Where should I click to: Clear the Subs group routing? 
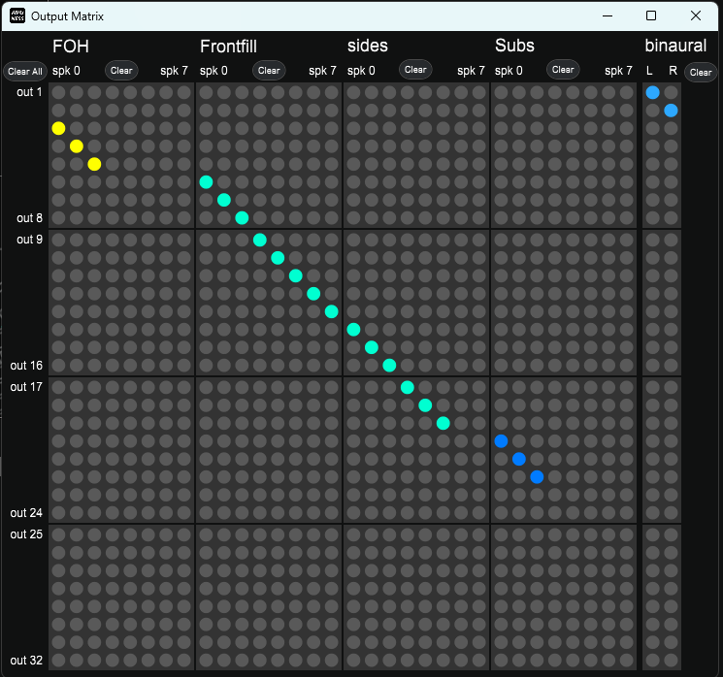click(563, 70)
